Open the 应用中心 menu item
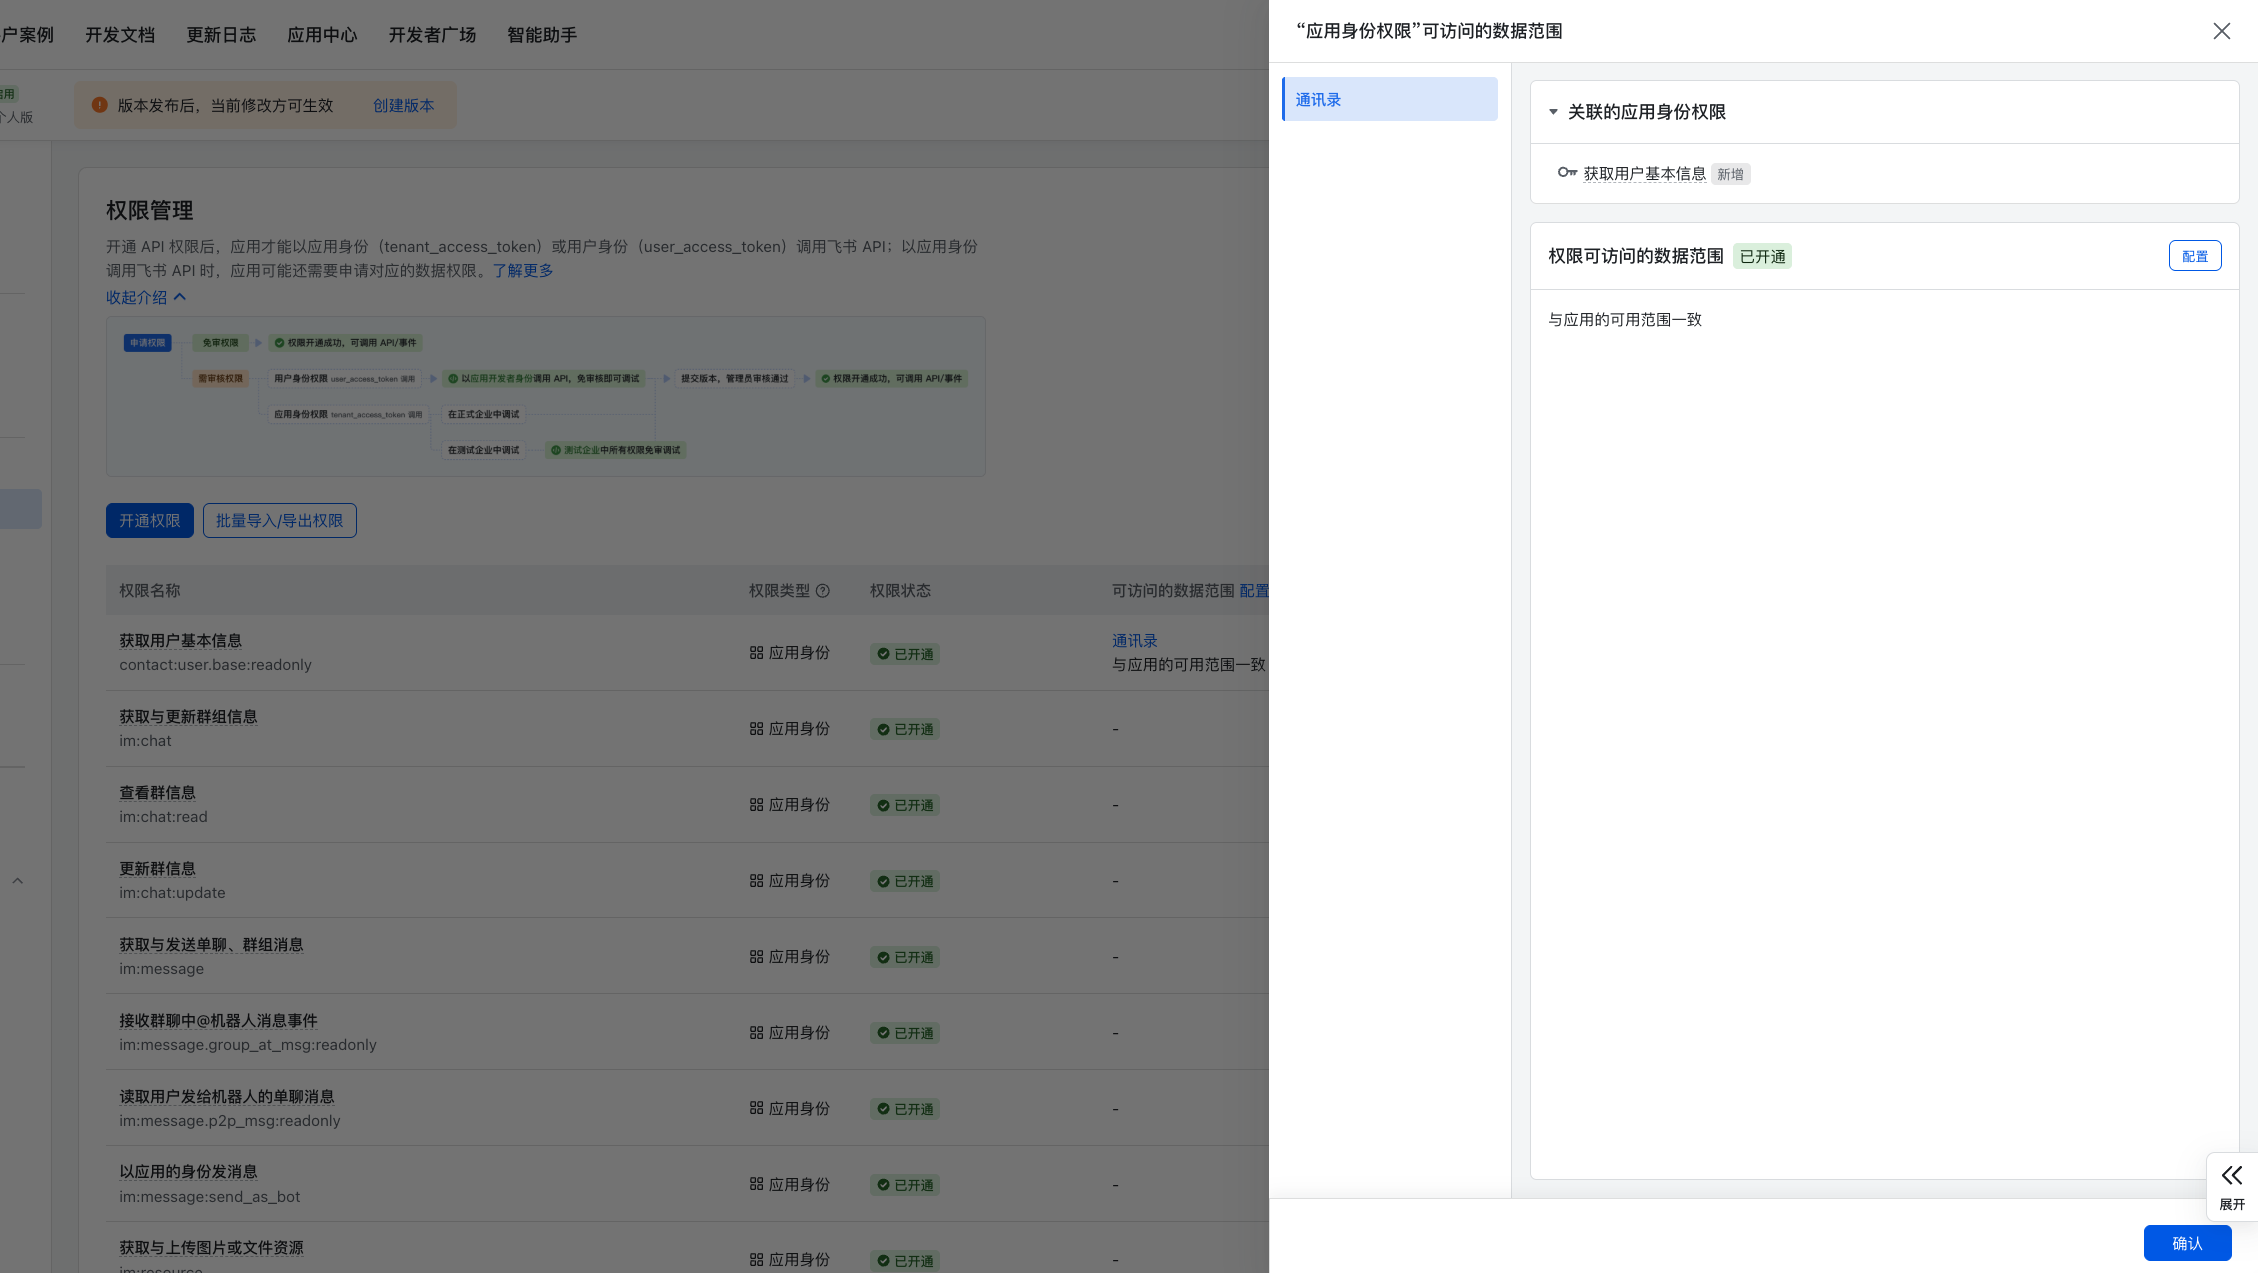Image resolution: width=2258 pixels, height=1273 pixels. coord(321,35)
